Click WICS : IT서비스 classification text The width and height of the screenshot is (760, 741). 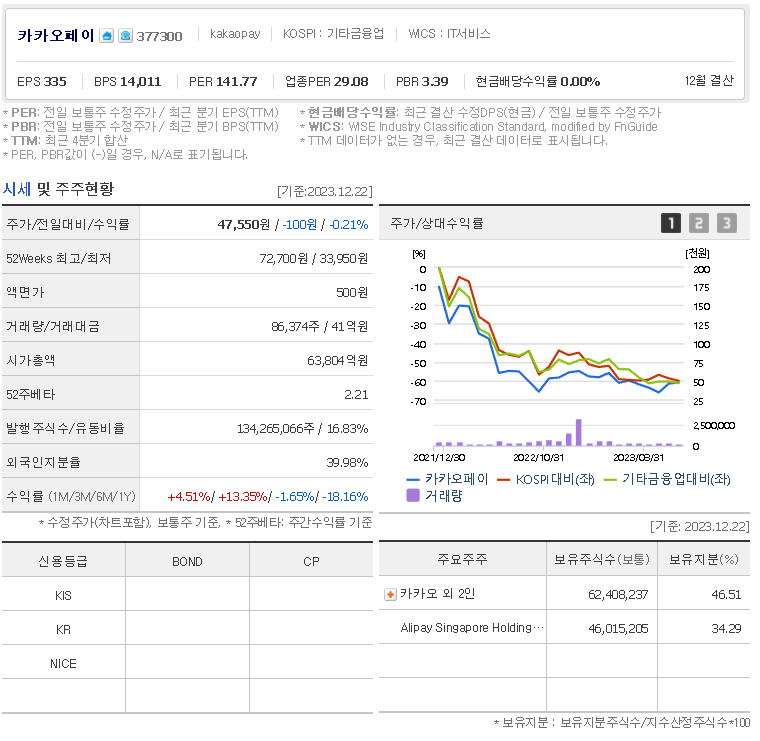(449, 33)
